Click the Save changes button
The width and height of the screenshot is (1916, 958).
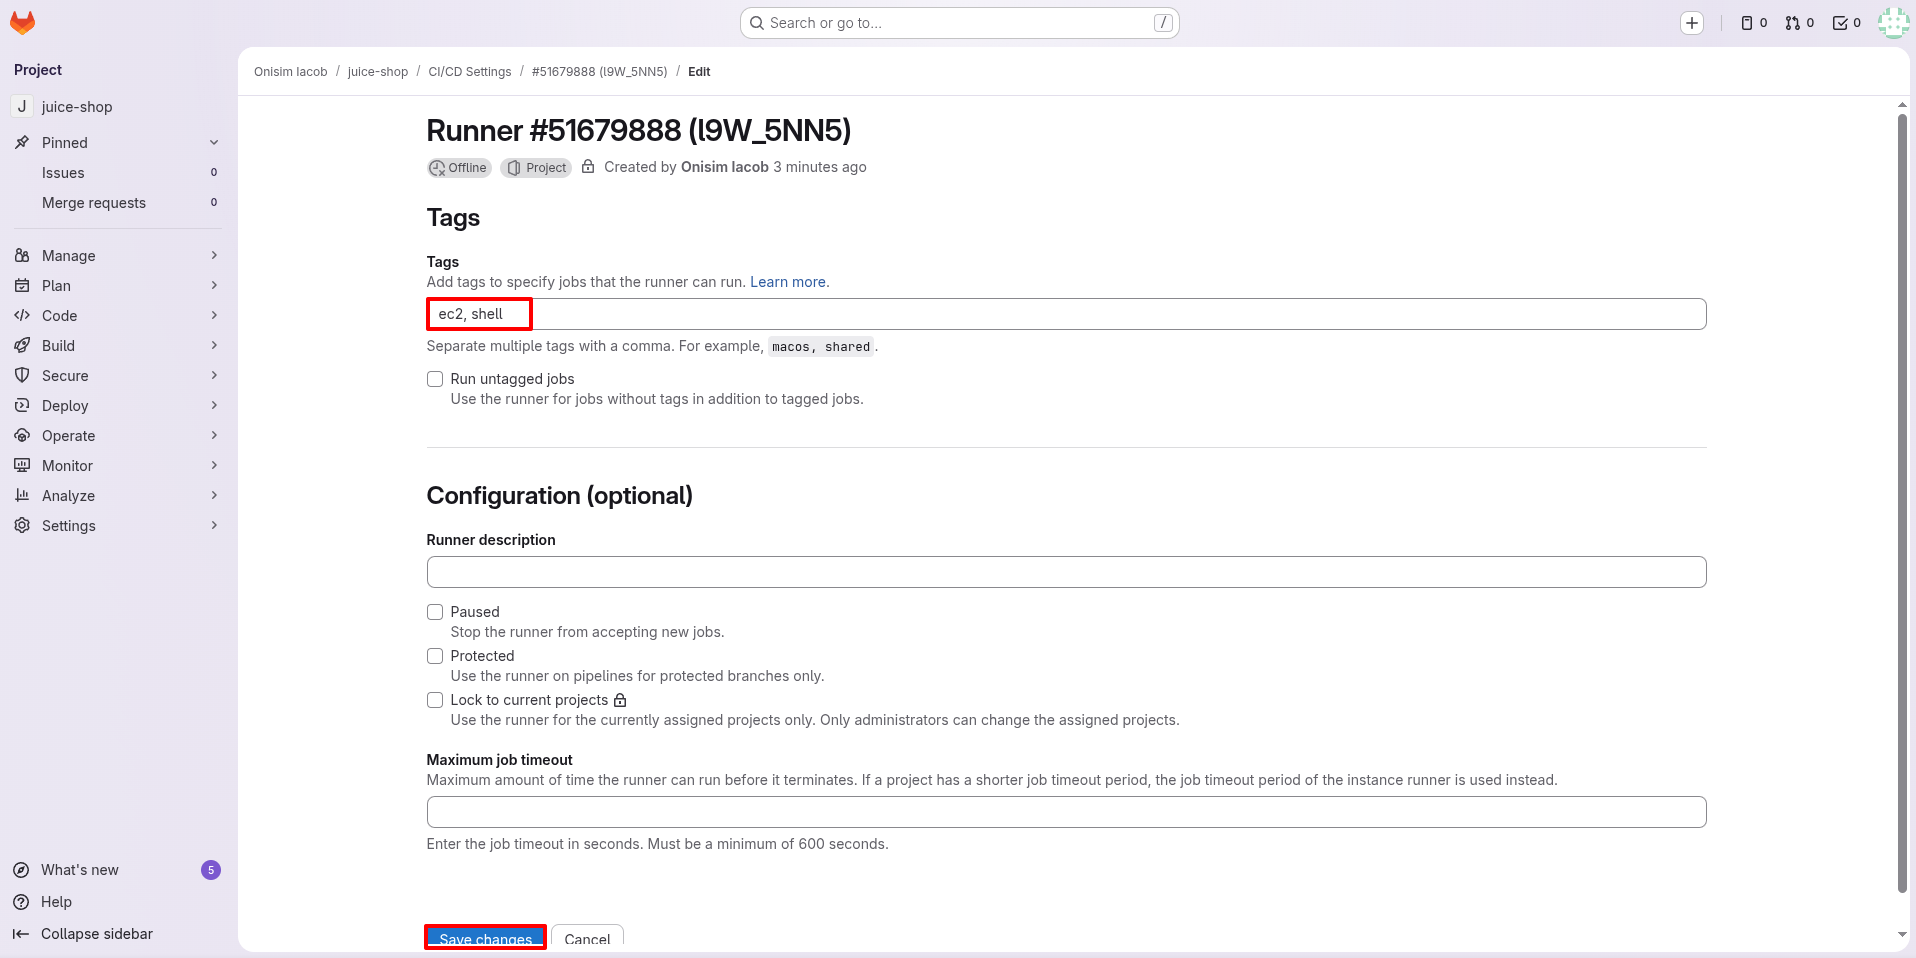485,938
